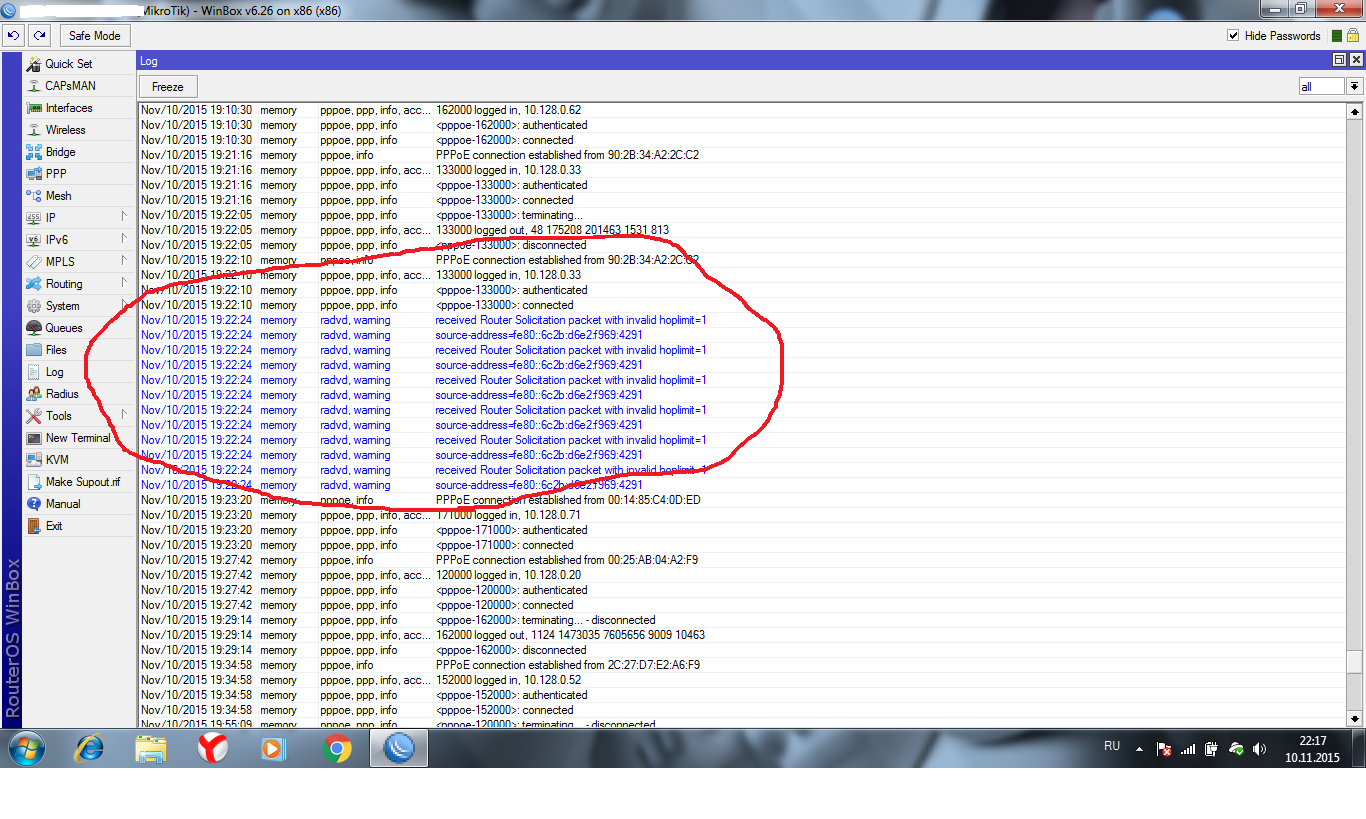Click the Queues icon
The width and height of the screenshot is (1366, 819).
pyautogui.click(x=34, y=328)
